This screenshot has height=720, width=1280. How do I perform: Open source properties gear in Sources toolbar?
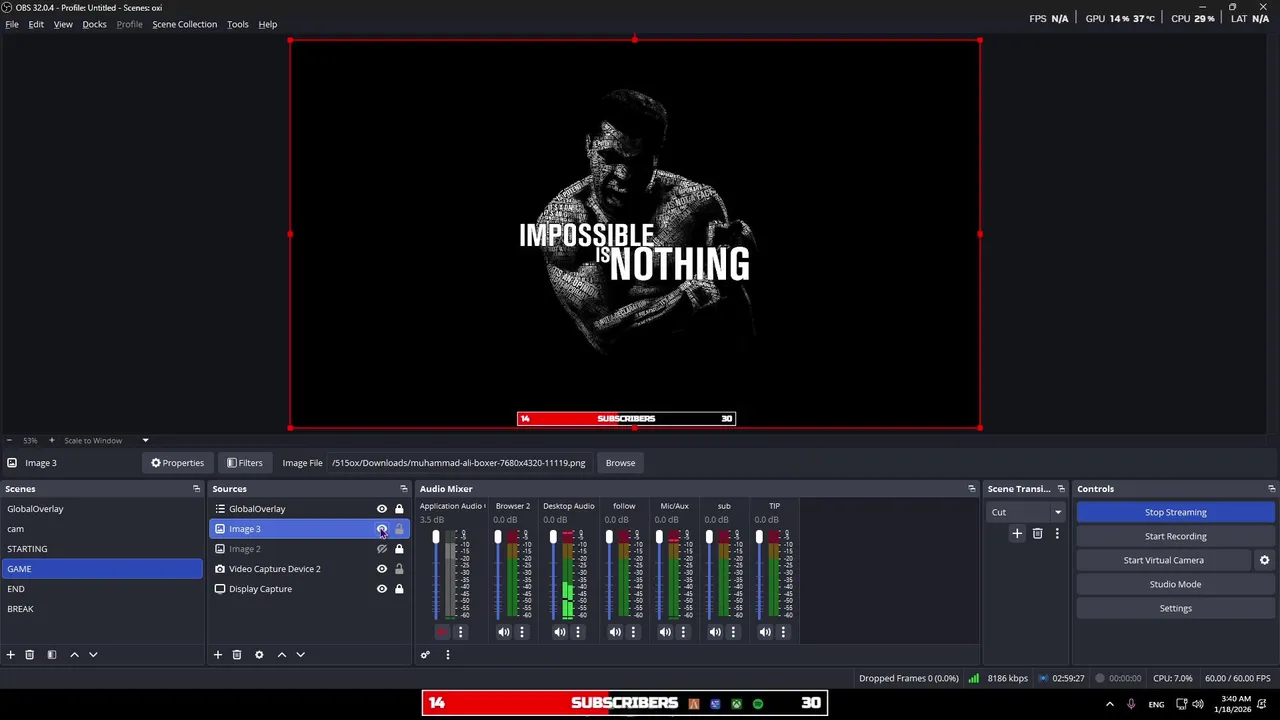coord(259,655)
